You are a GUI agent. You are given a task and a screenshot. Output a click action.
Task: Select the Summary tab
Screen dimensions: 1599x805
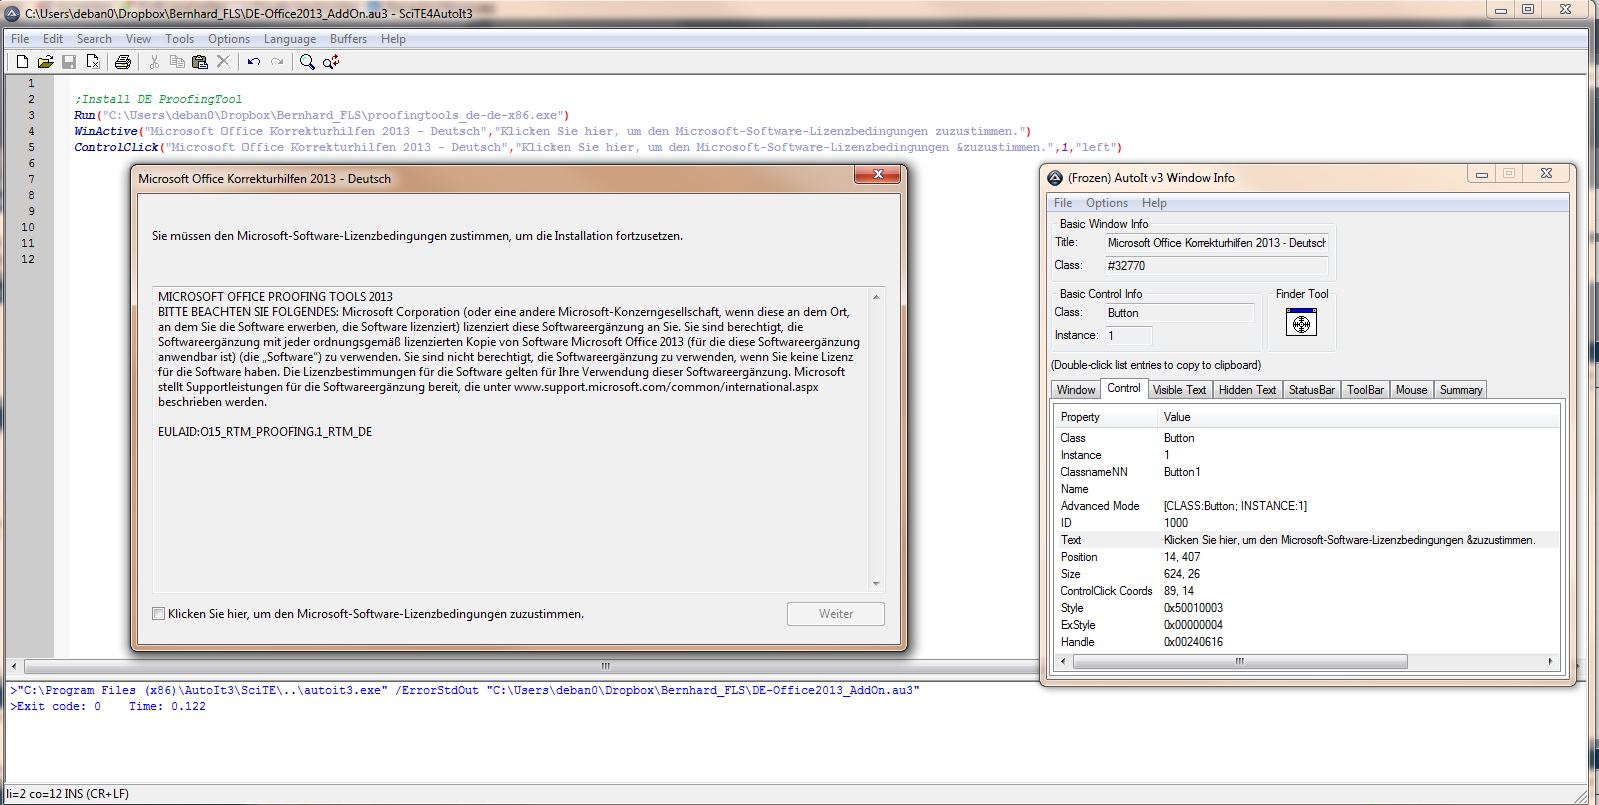pyautogui.click(x=1460, y=390)
